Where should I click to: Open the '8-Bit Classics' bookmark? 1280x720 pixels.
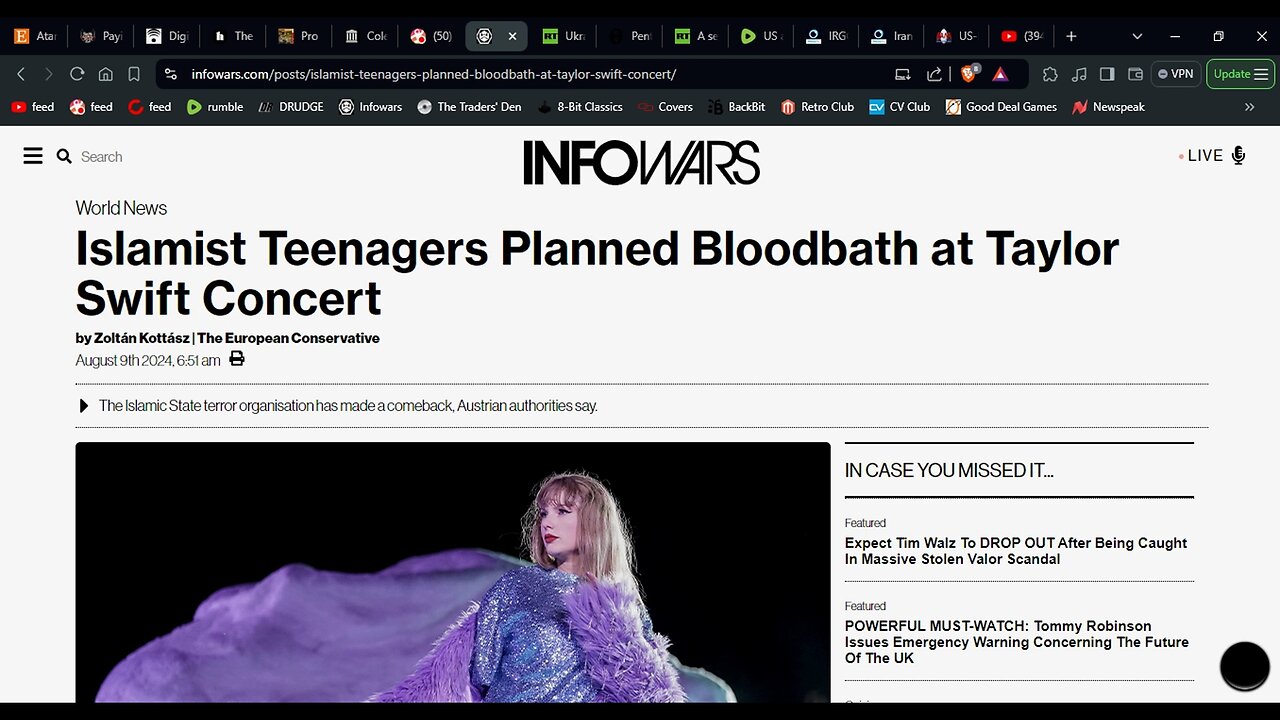580,107
